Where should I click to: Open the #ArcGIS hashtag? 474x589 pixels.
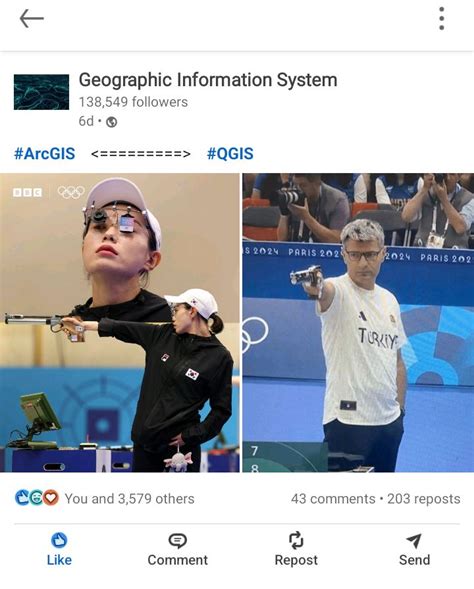[x=44, y=154]
